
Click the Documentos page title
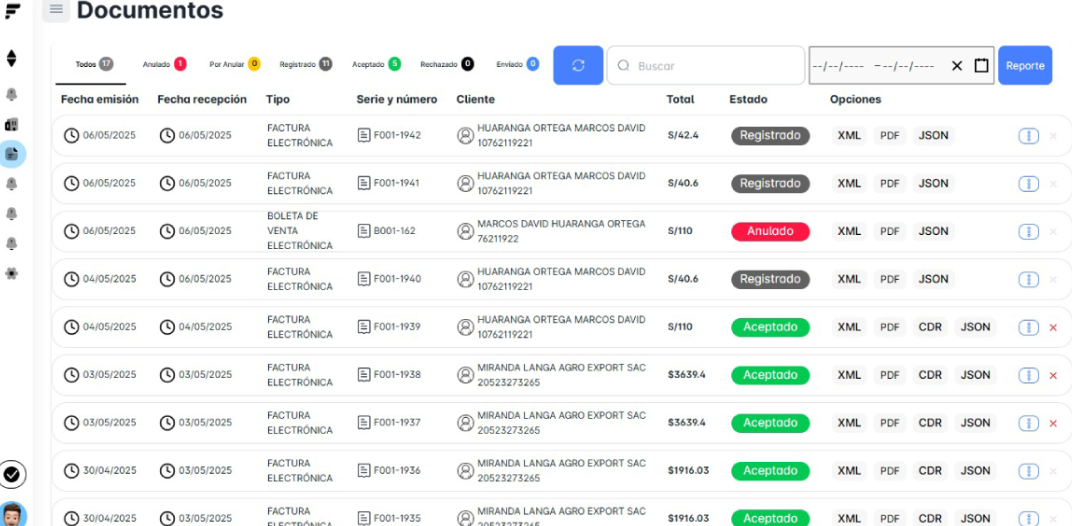[x=150, y=10]
